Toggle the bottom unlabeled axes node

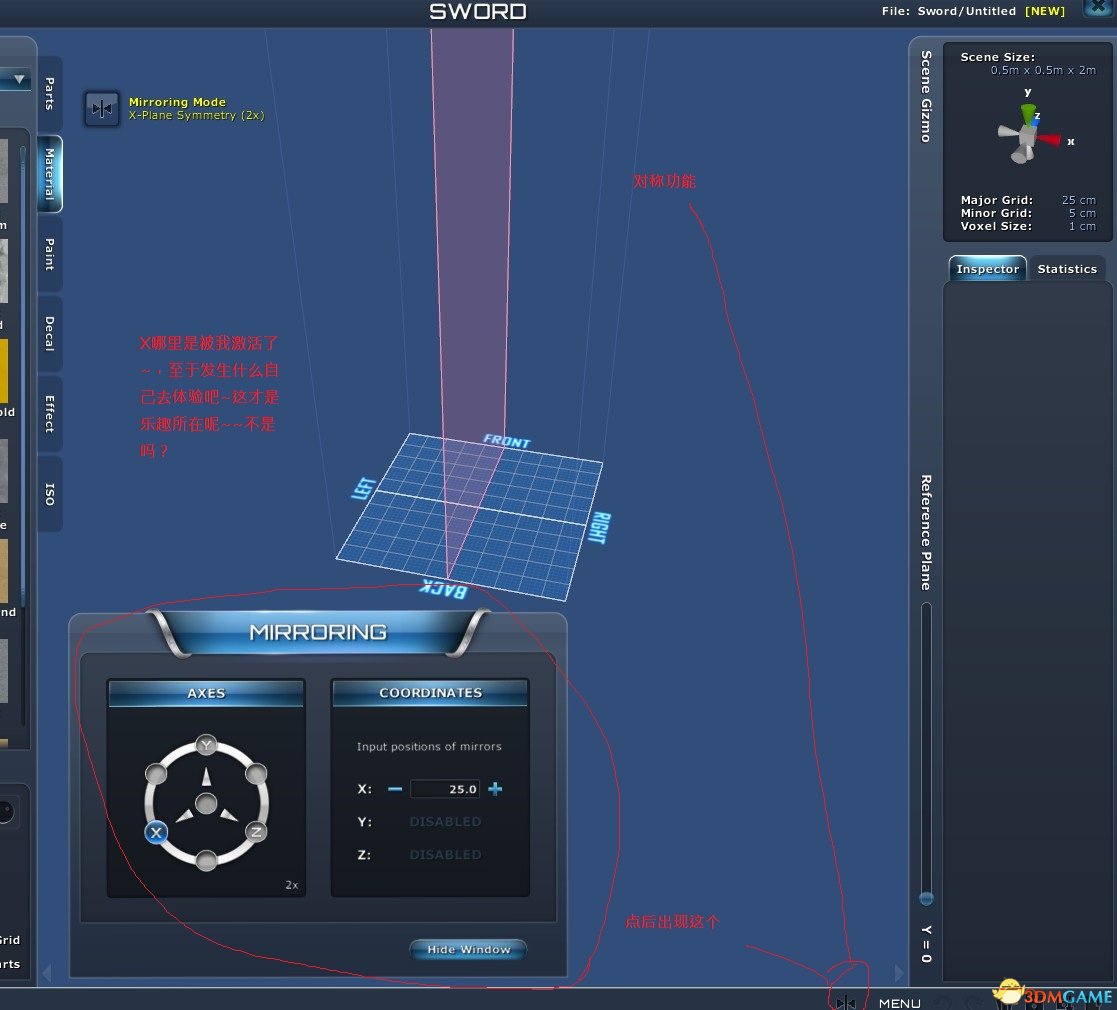(206, 860)
